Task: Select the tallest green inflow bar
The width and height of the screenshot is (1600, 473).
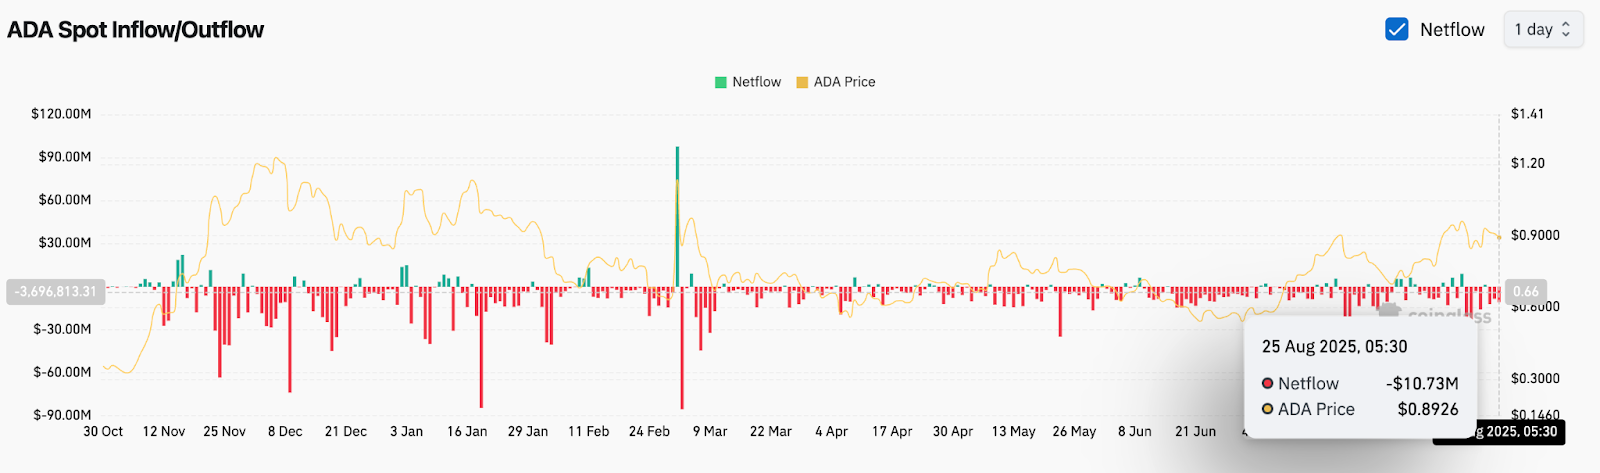Action: click(677, 215)
